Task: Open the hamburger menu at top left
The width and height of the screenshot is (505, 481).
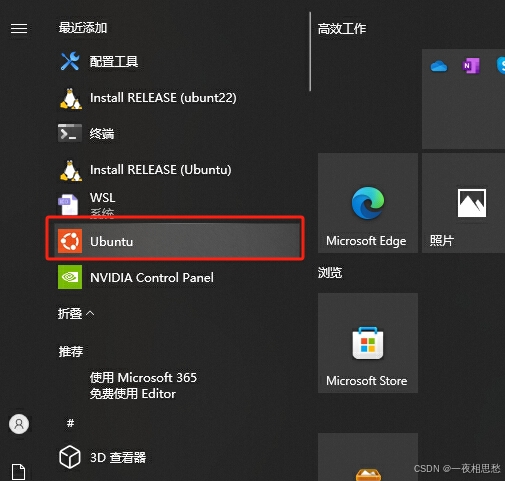Action: pyautogui.click(x=19, y=28)
